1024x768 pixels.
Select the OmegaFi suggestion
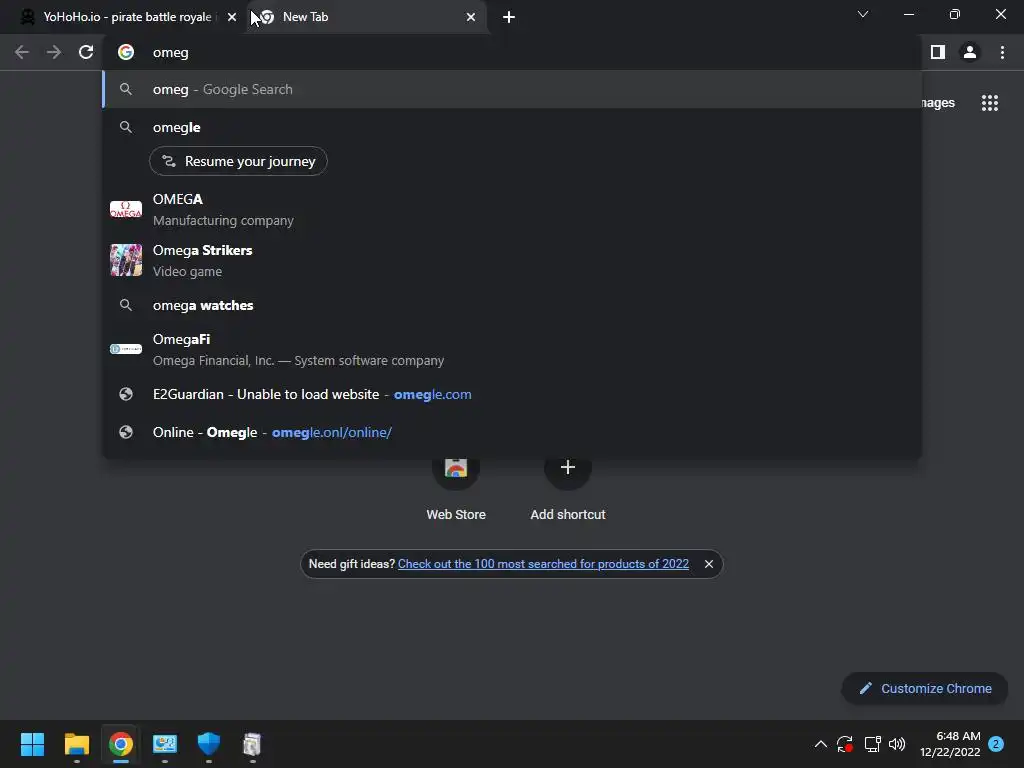(512, 349)
